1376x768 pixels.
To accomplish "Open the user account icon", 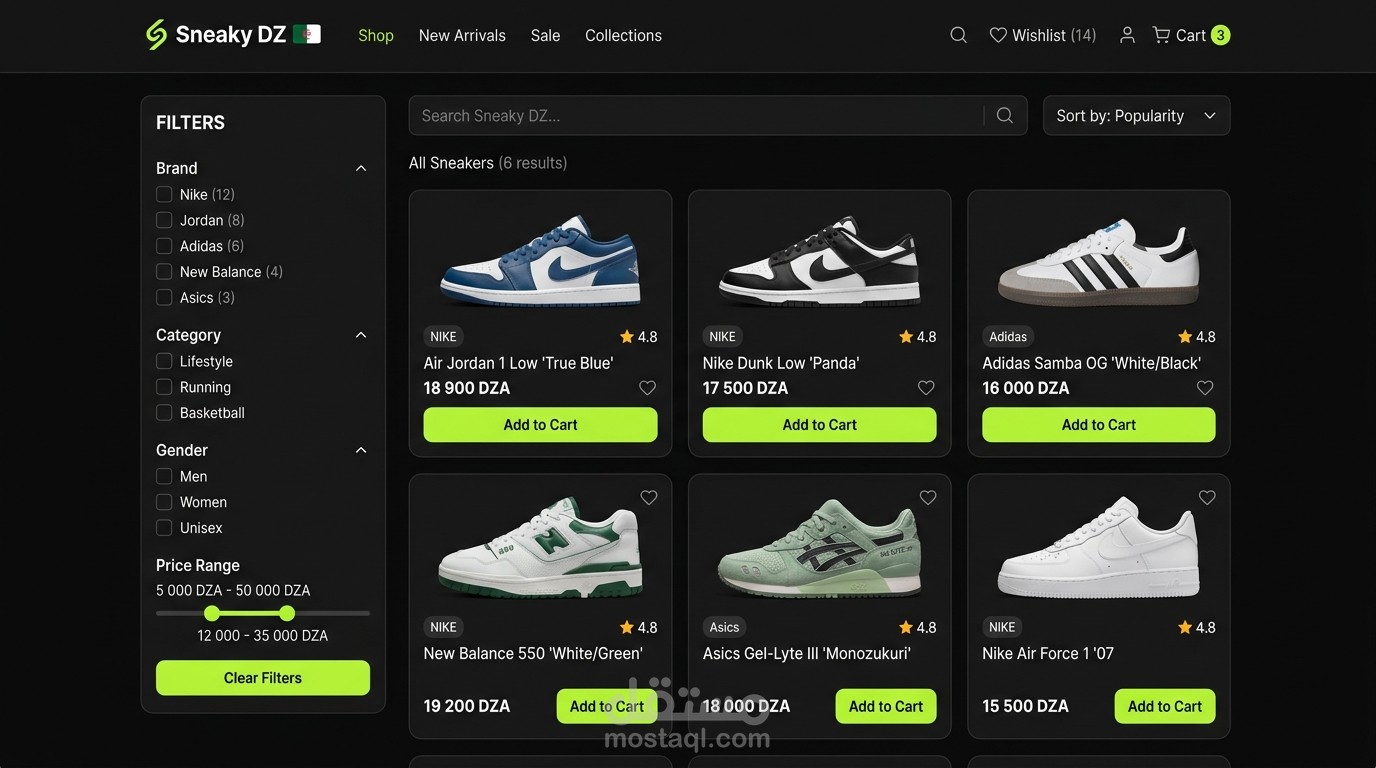I will coord(1127,35).
